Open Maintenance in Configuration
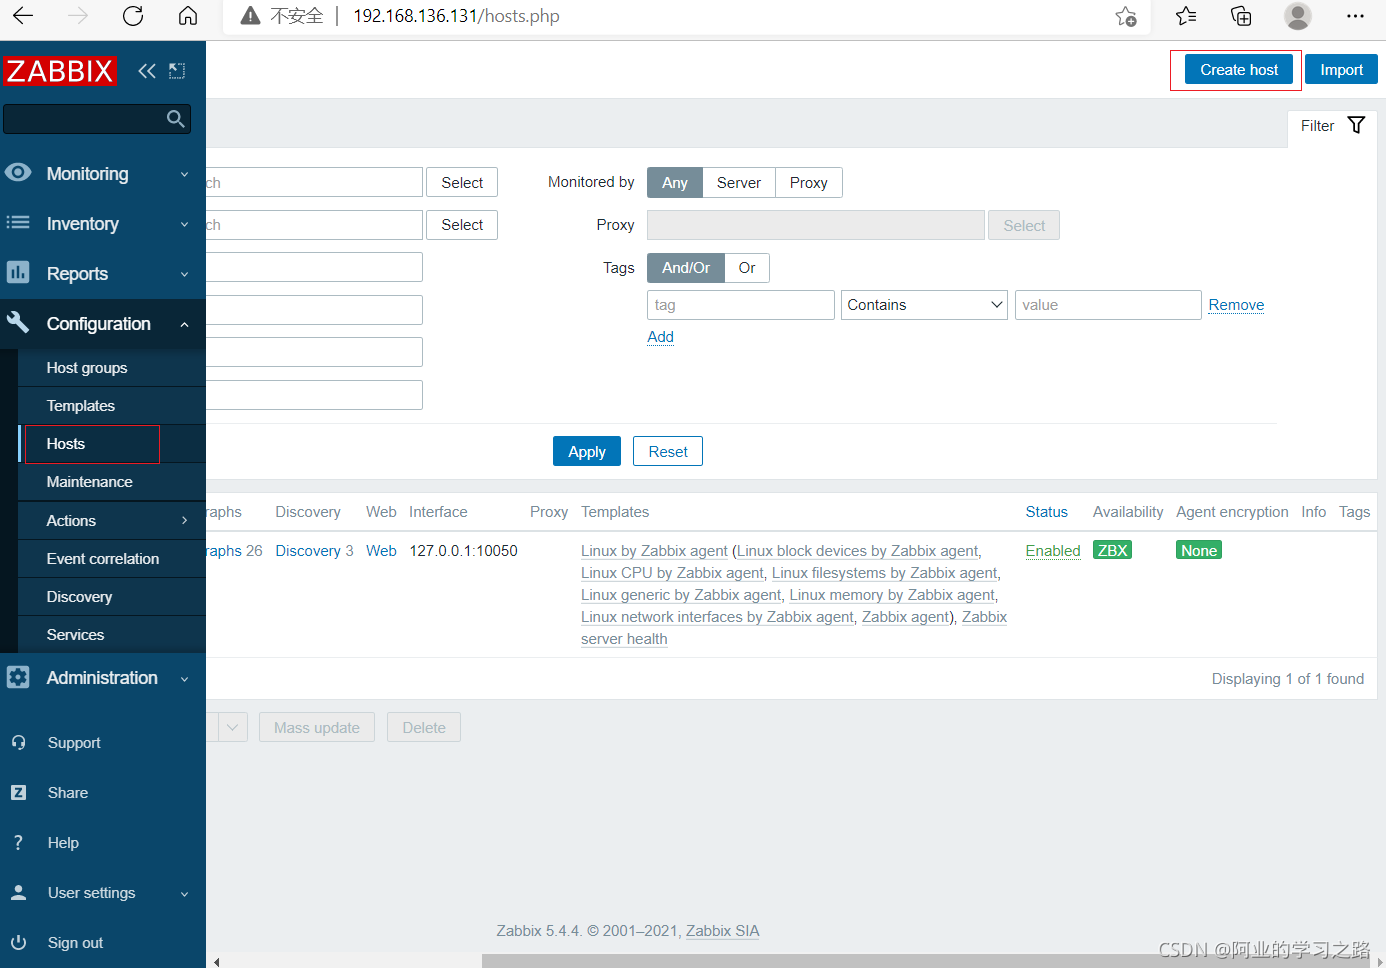Screen dimensions: 1386x968 pyautogui.click(x=90, y=482)
